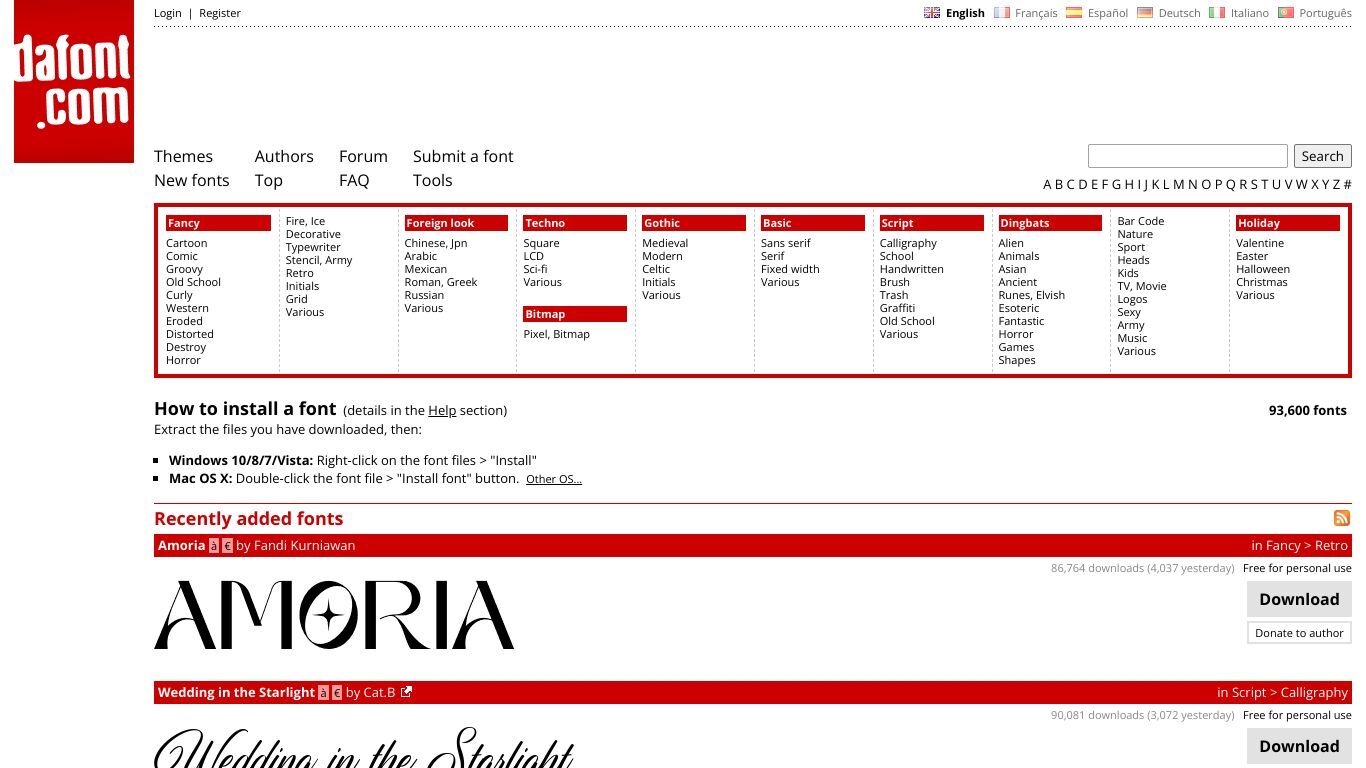Browse Christmas fonts
The width and height of the screenshot is (1366, 768).
coord(1262,282)
